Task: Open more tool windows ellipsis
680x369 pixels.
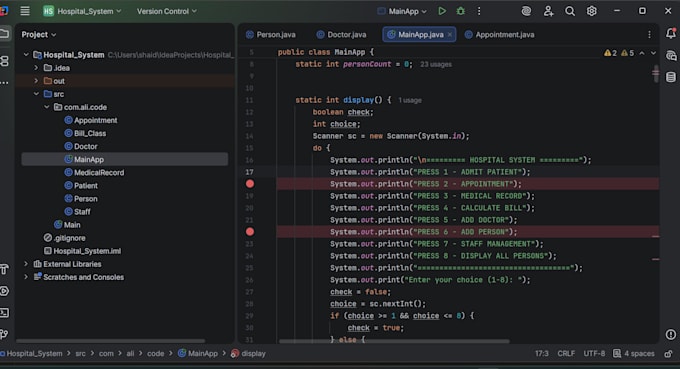Action: [x=4, y=82]
